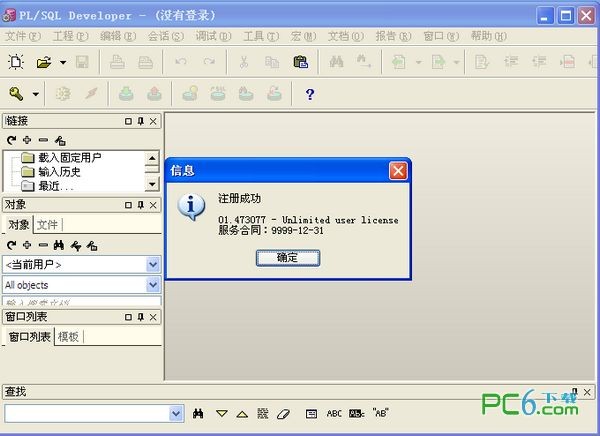Viewport: 600px width, 436px height.
Task: Switch to the 文件 tab in 对象 panel
Action: pyautogui.click(x=47, y=225)
